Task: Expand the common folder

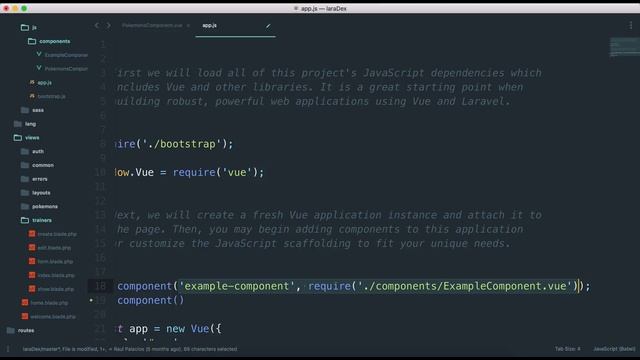Action: [25, 165]
